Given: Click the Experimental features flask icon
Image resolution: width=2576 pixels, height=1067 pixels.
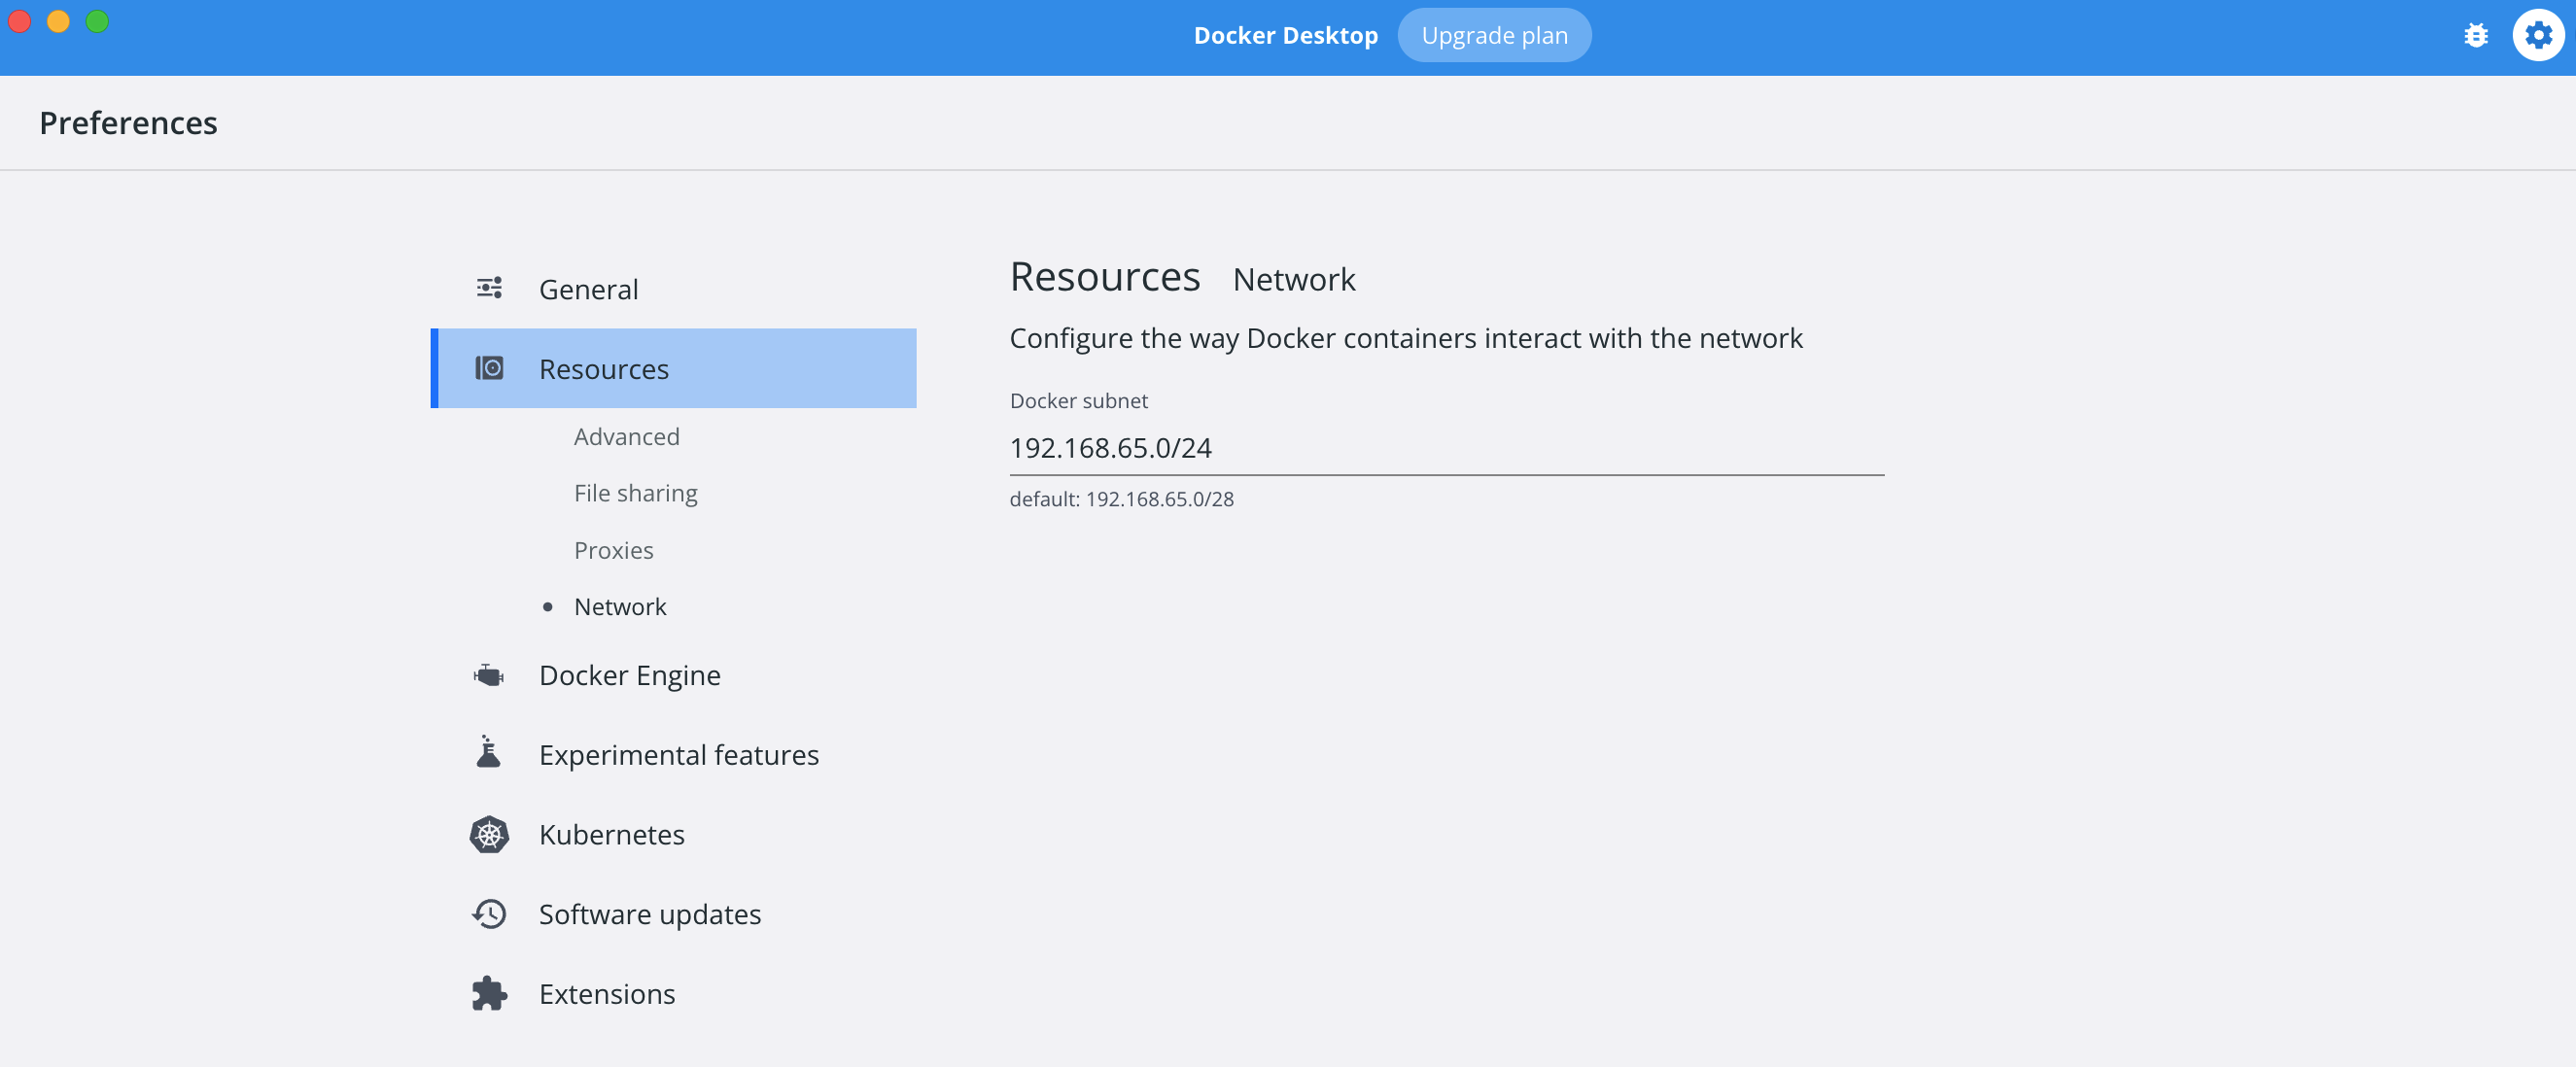Looking at the screenshot, I should pyautogui.click(x=489, y=753).
